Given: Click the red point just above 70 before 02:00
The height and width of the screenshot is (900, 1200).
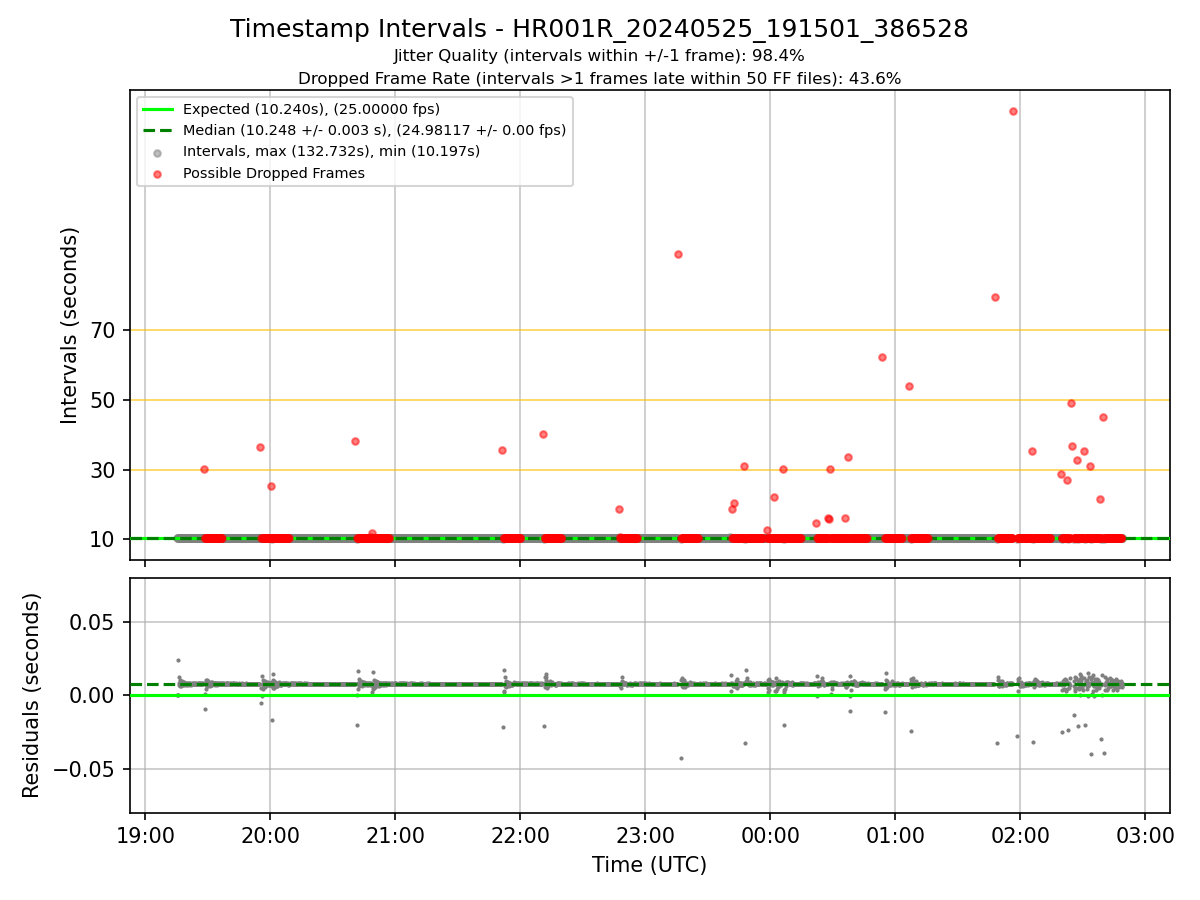Looking at the screenshot, I should coord(995,297).
